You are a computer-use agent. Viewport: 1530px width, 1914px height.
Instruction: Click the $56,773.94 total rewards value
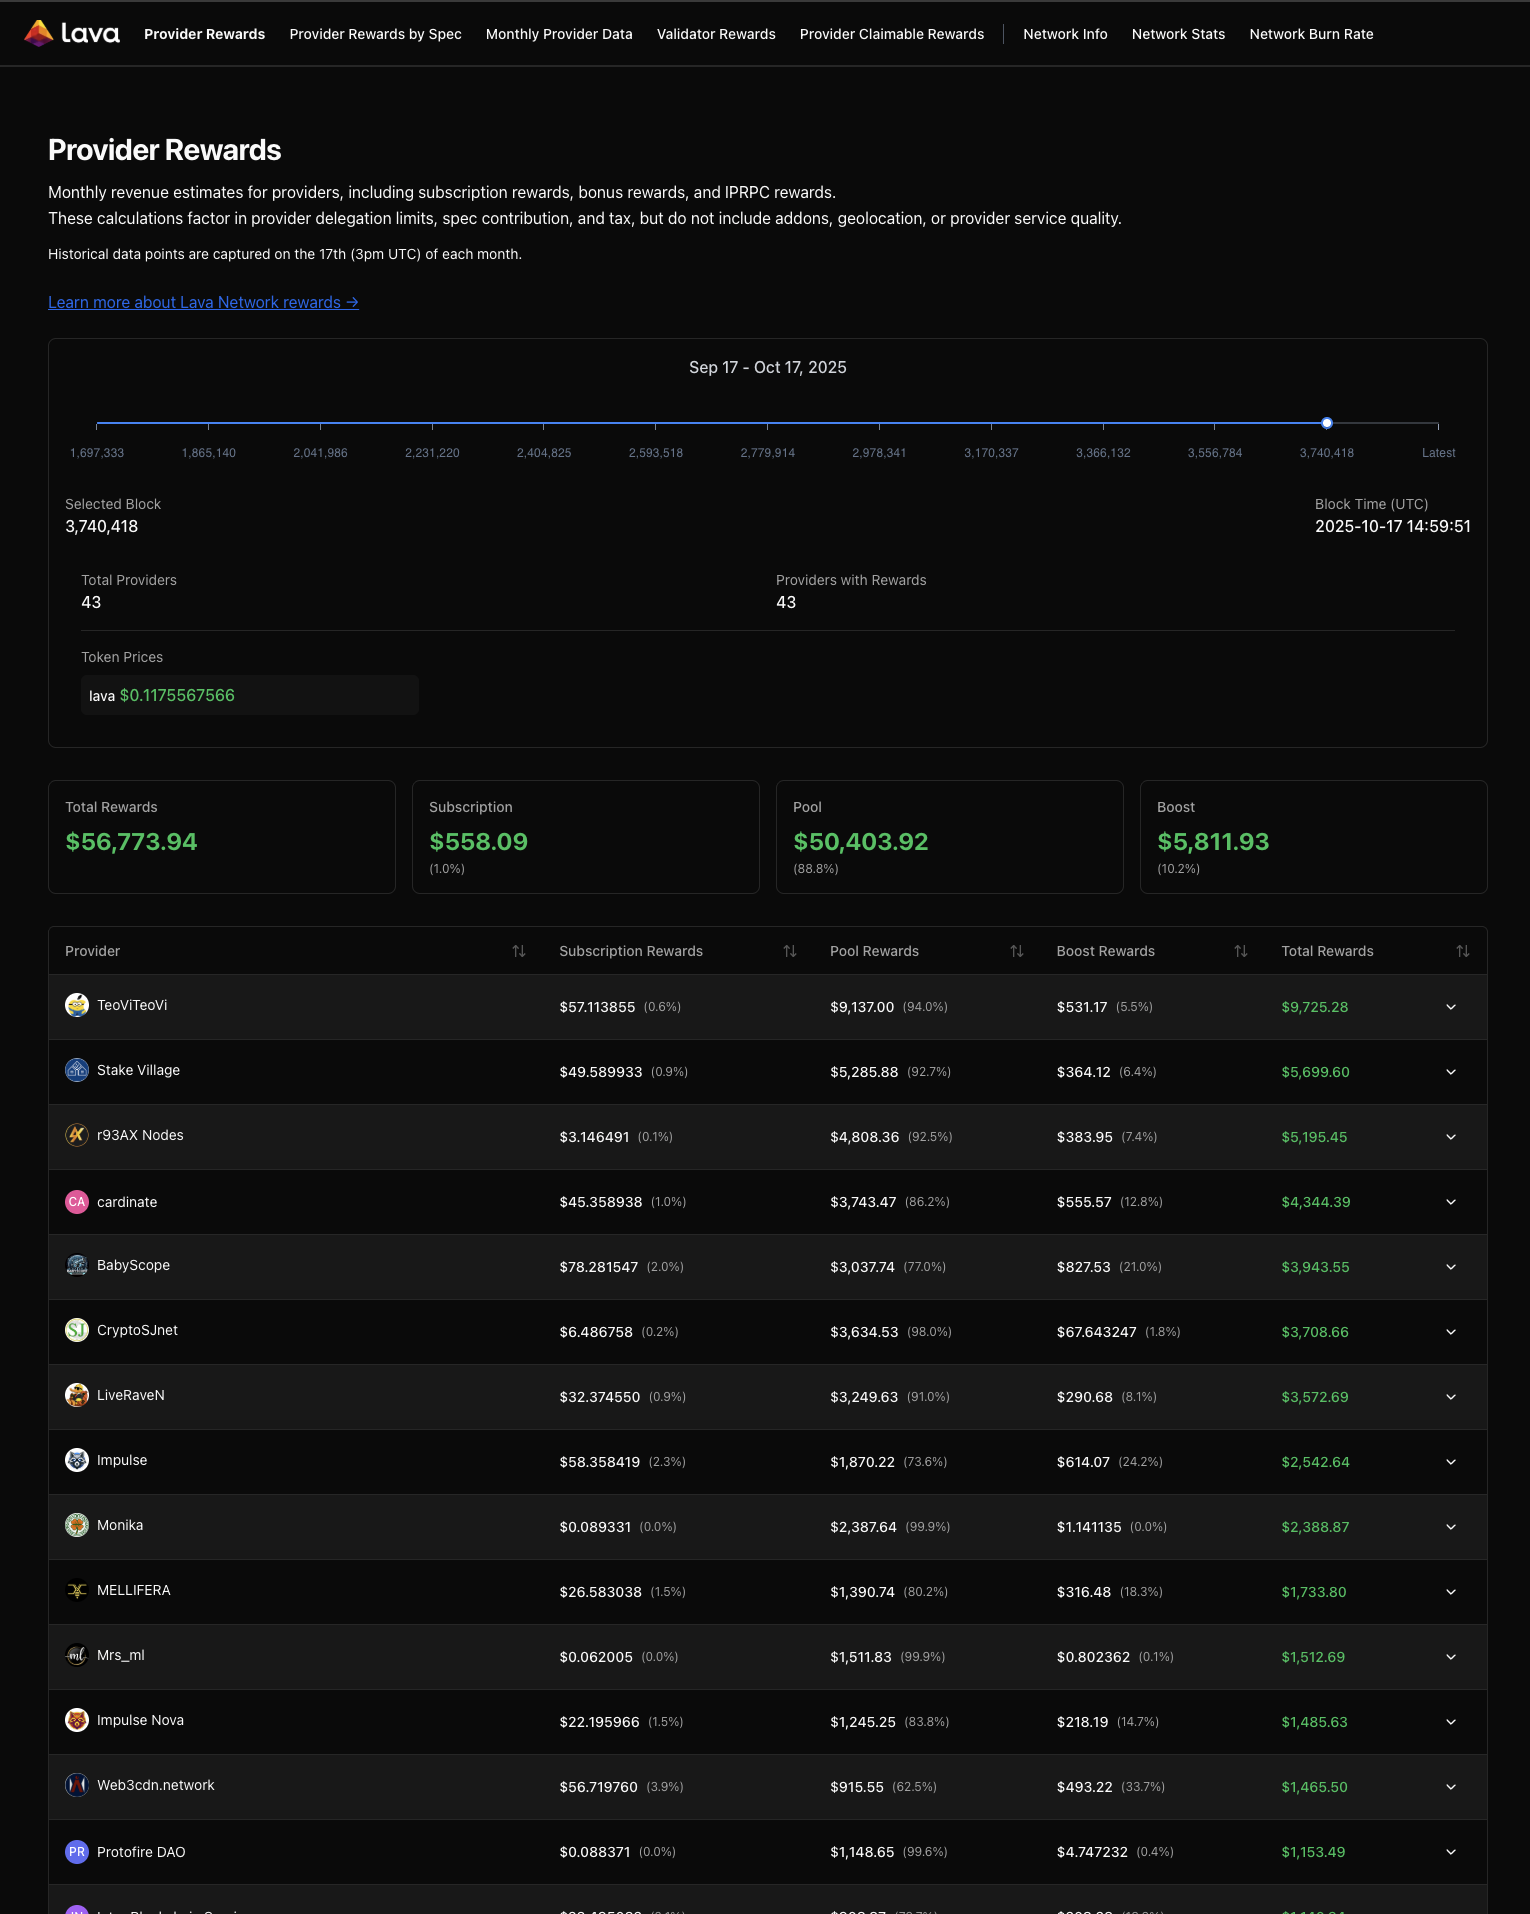[131, 842]
